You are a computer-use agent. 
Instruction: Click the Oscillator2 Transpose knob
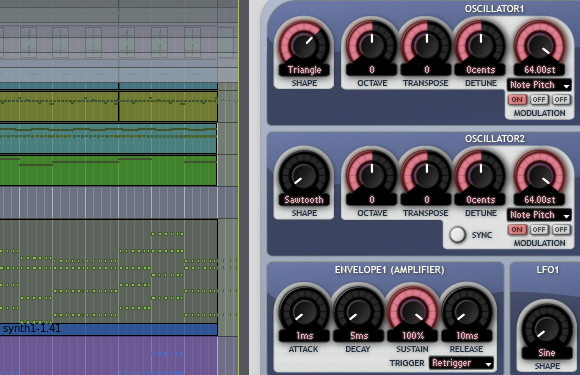click(x=426, y=175)
